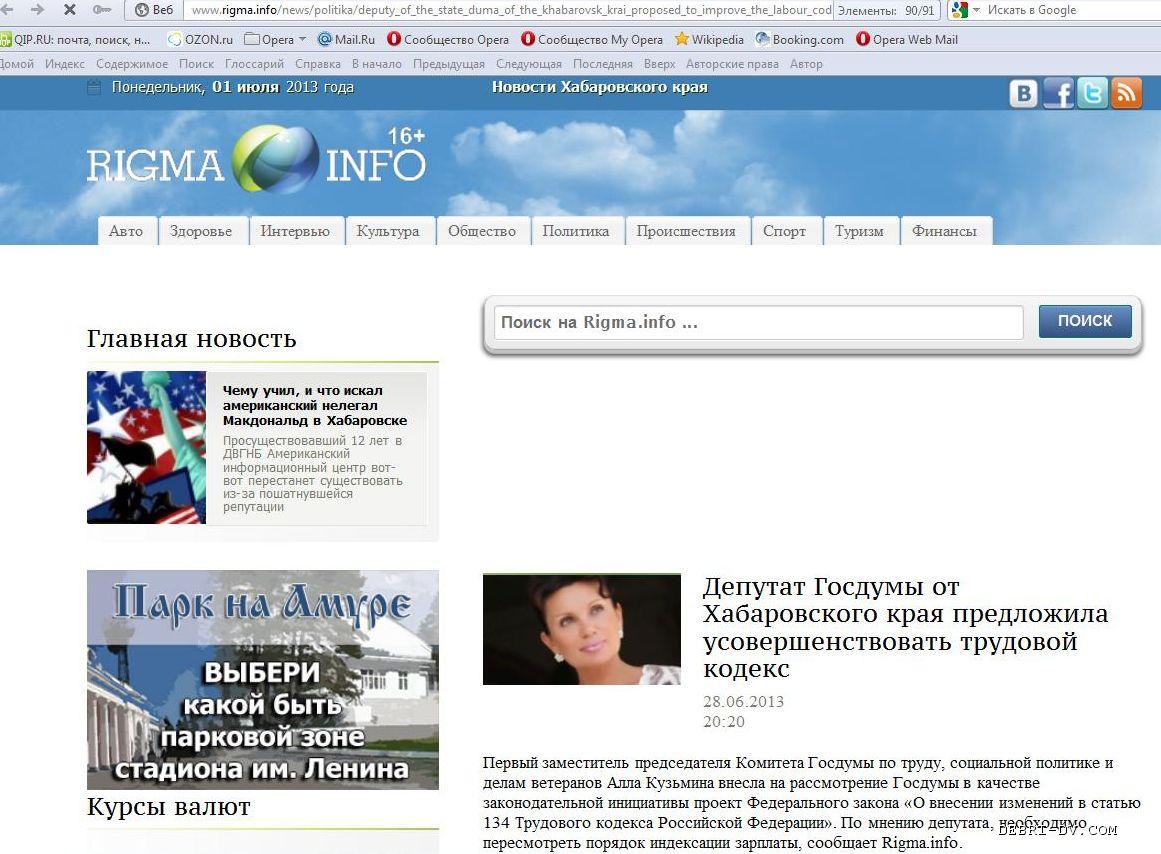Image resolution: width=1161 pixels, height=854 pixels.
Task: Select the Политика navigation tab
Action: point(575,231)
